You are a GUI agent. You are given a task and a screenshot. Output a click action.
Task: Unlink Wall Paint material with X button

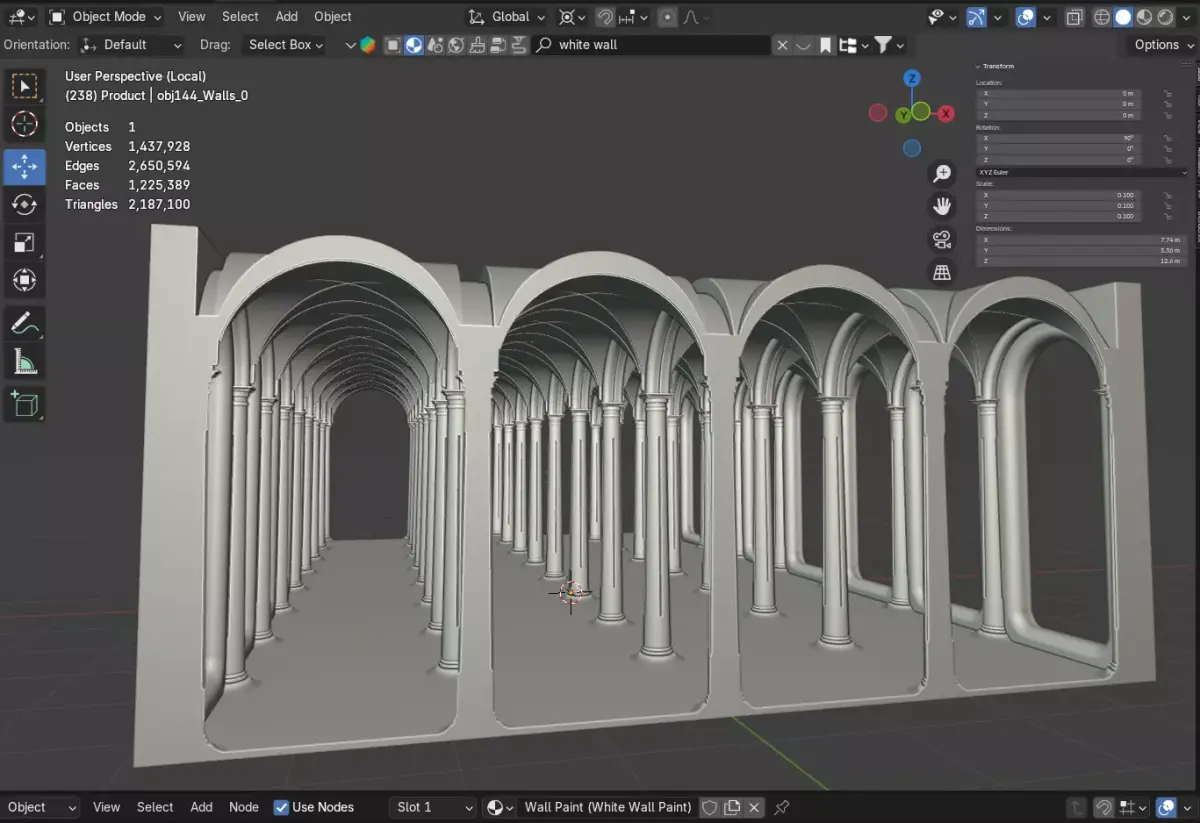coord(754,807)
